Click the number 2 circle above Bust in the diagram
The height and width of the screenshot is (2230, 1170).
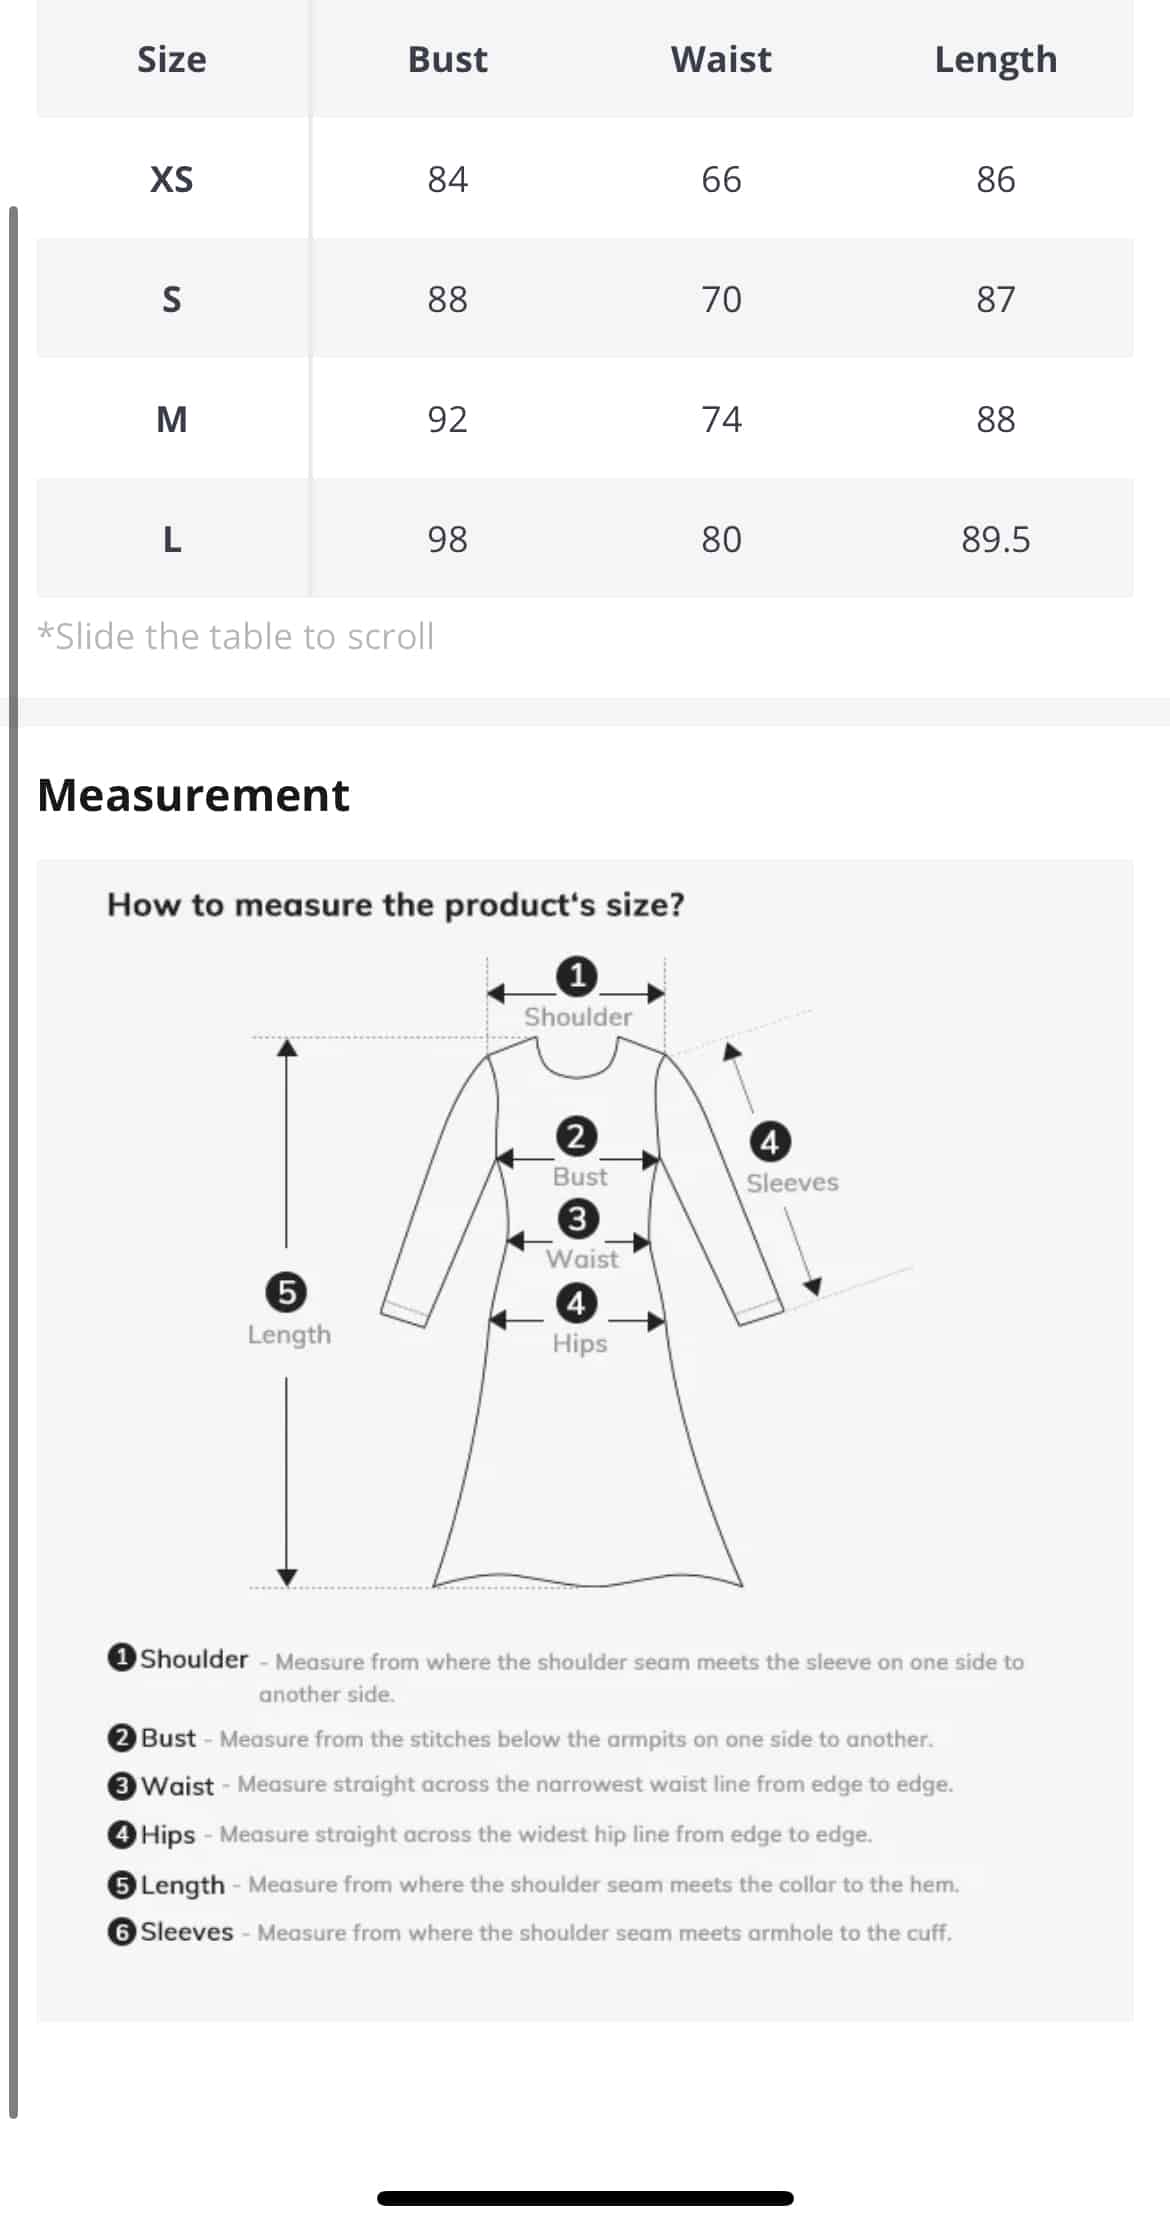576,1136
